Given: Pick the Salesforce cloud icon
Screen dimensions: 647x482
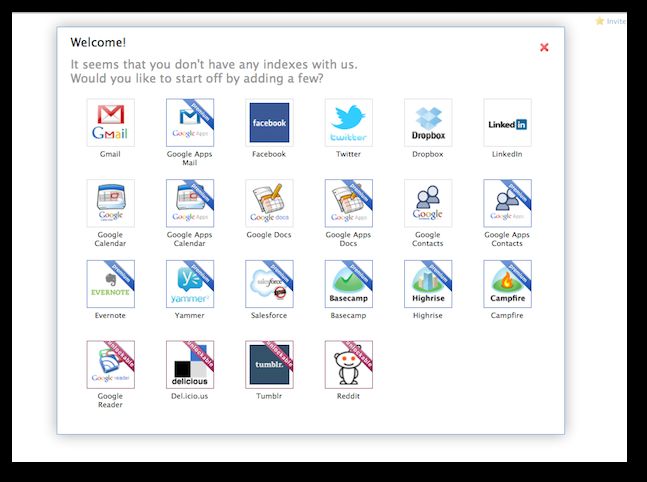Looking at the screenshot, I should [269, 284].
